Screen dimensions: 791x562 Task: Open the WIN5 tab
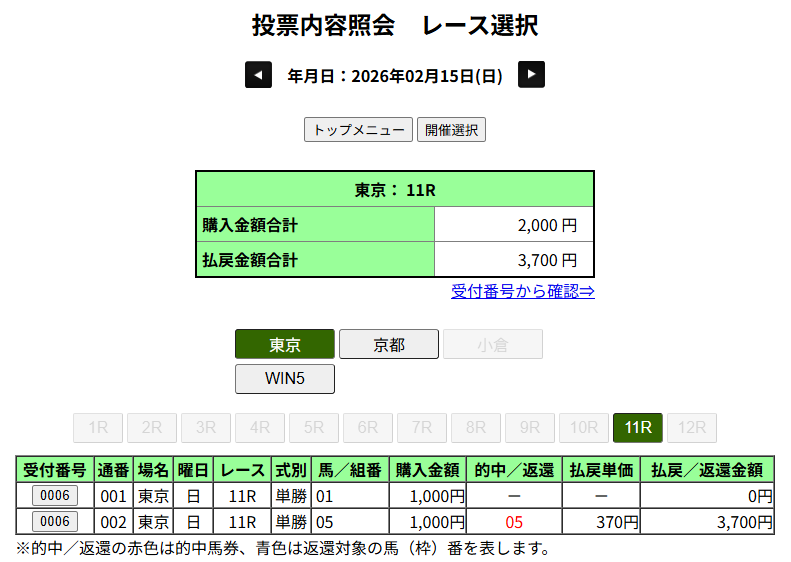tap(285, 379)
